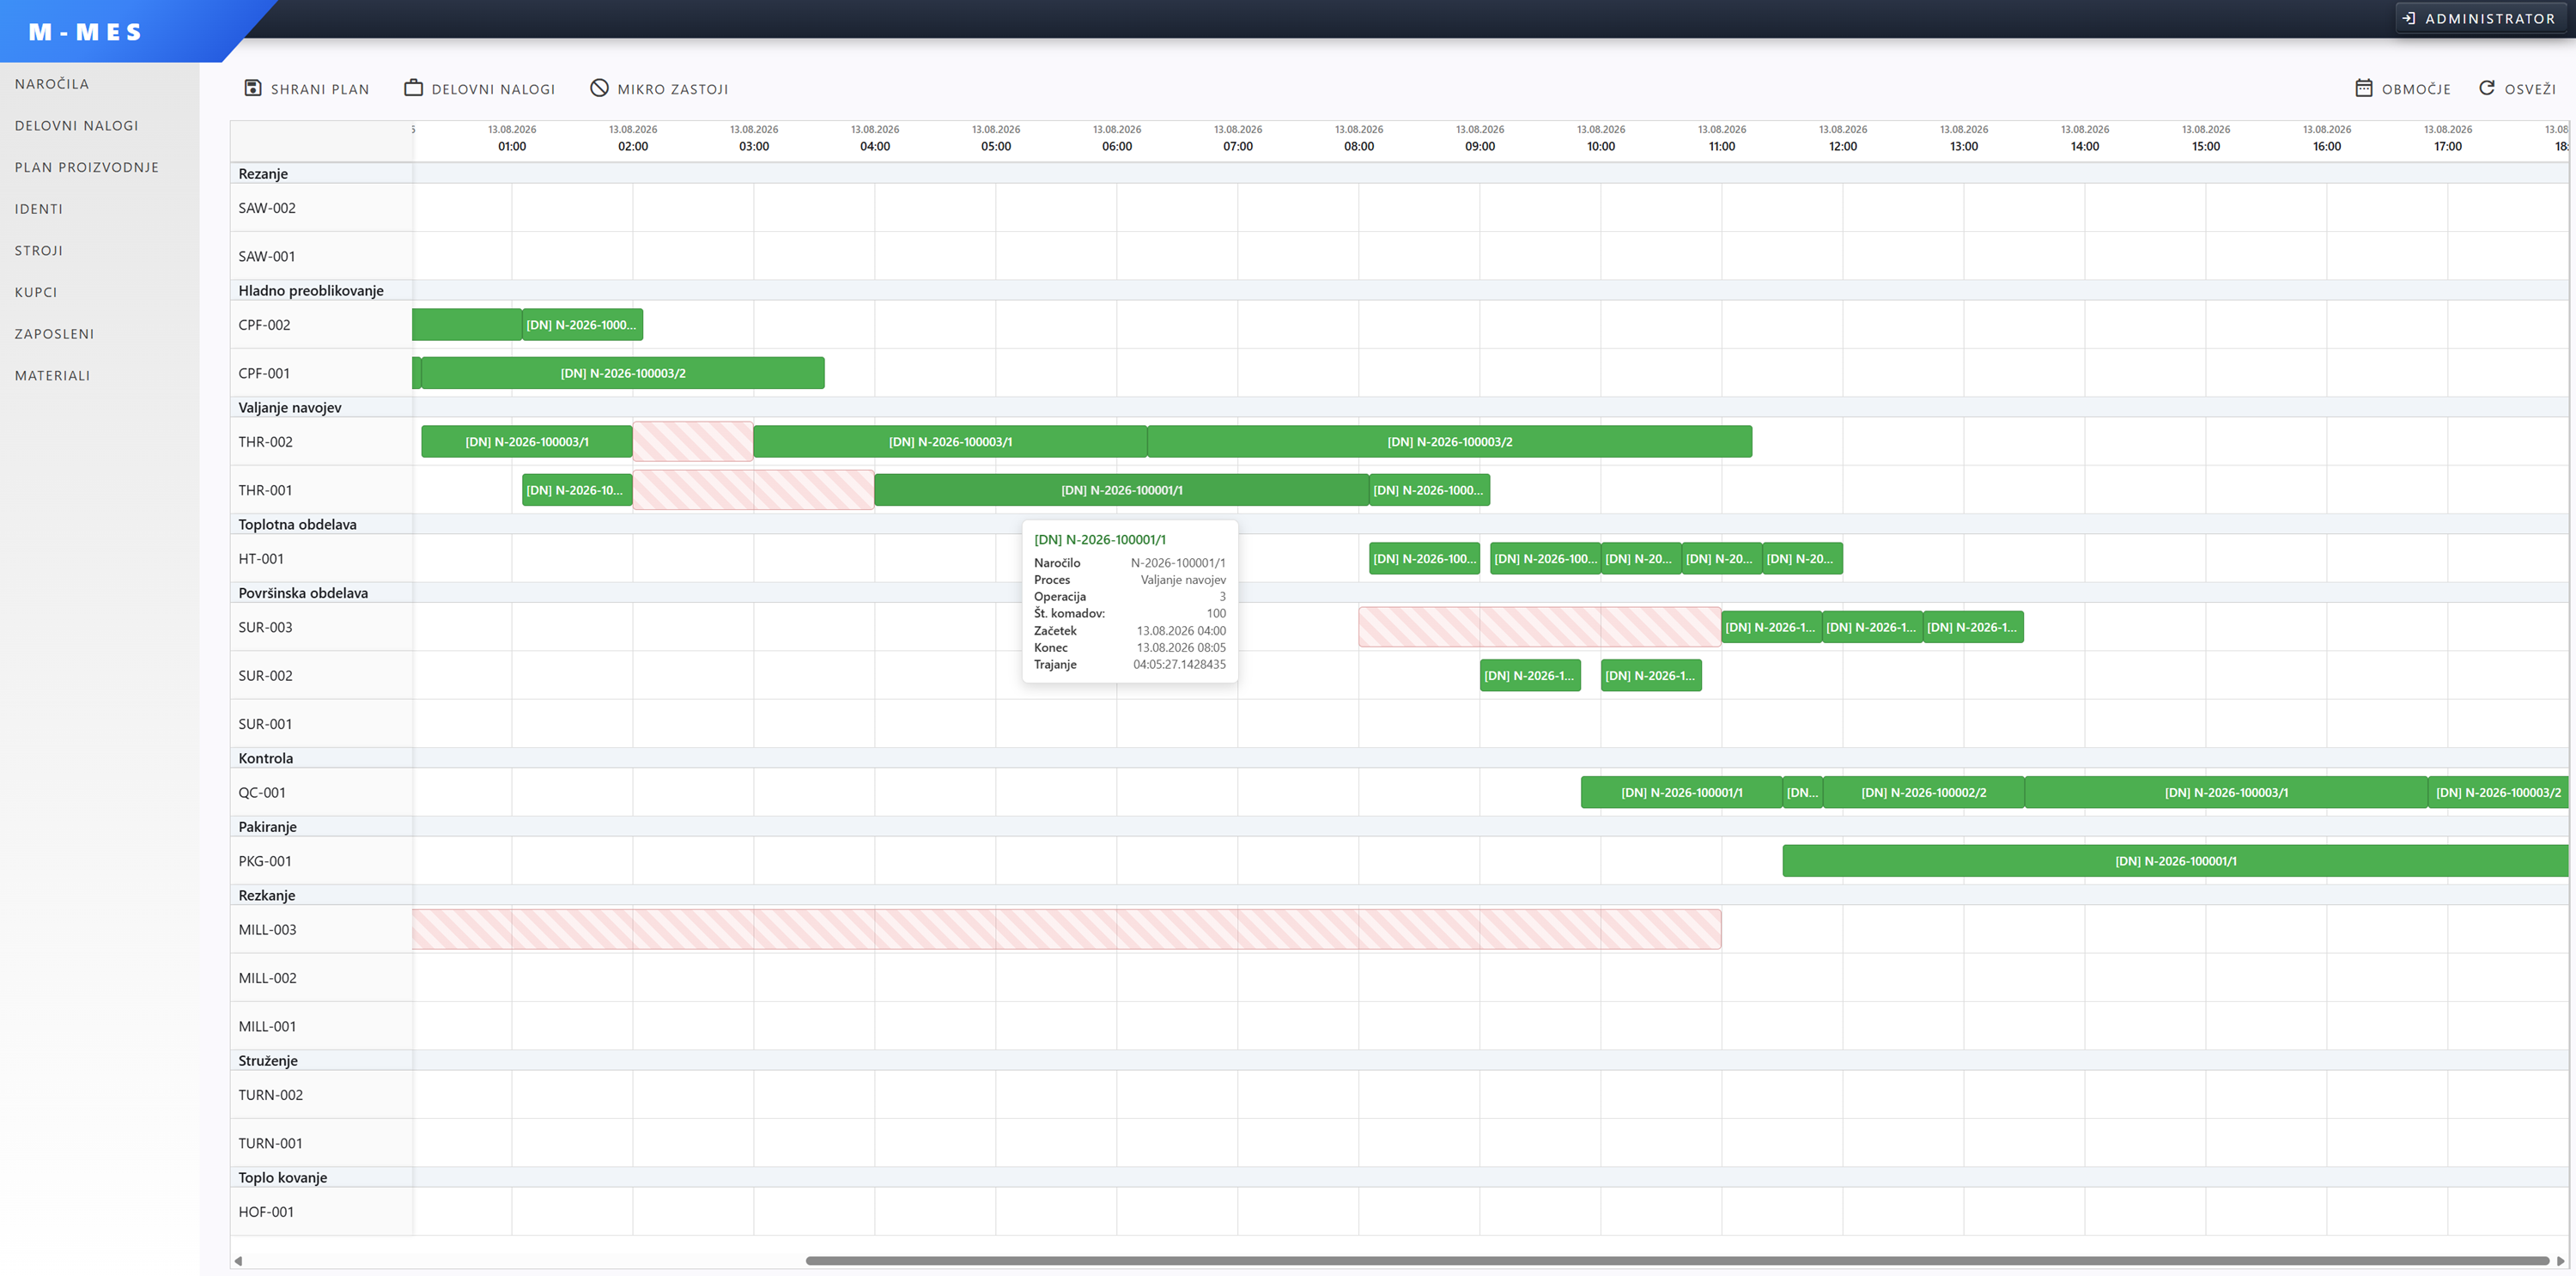This screenshot has width=2576, height=1276.
Task: Select the second task bar on SUR-002
Action: pos(1651,676)
